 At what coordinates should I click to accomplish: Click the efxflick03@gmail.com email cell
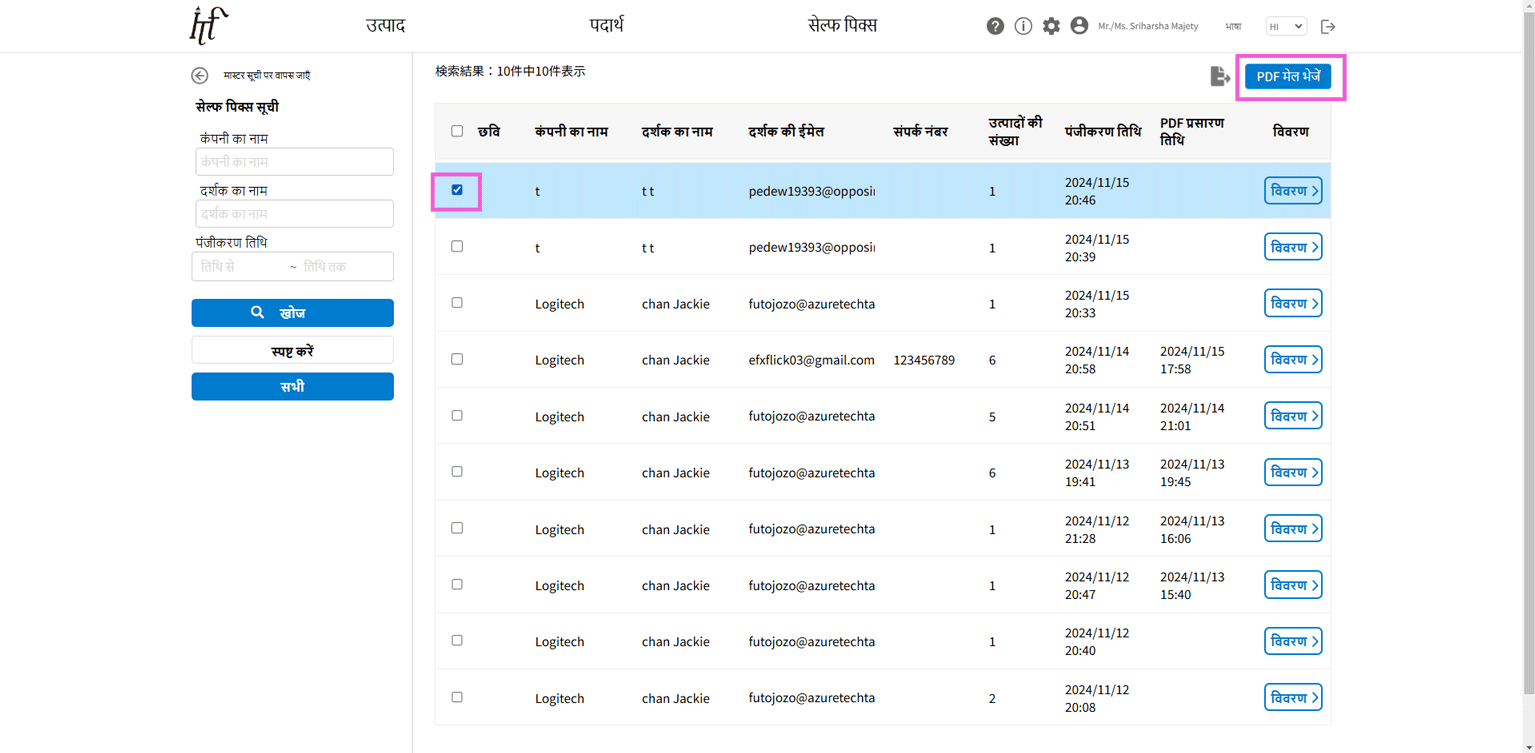click(811, 360)
